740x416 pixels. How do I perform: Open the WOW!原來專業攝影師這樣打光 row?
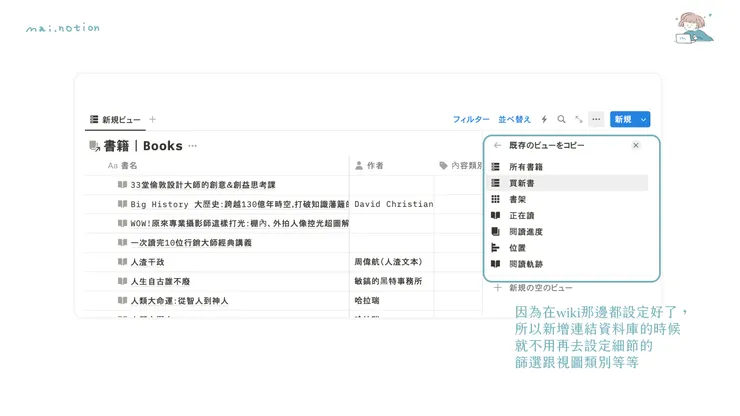(x=239, y=223)
